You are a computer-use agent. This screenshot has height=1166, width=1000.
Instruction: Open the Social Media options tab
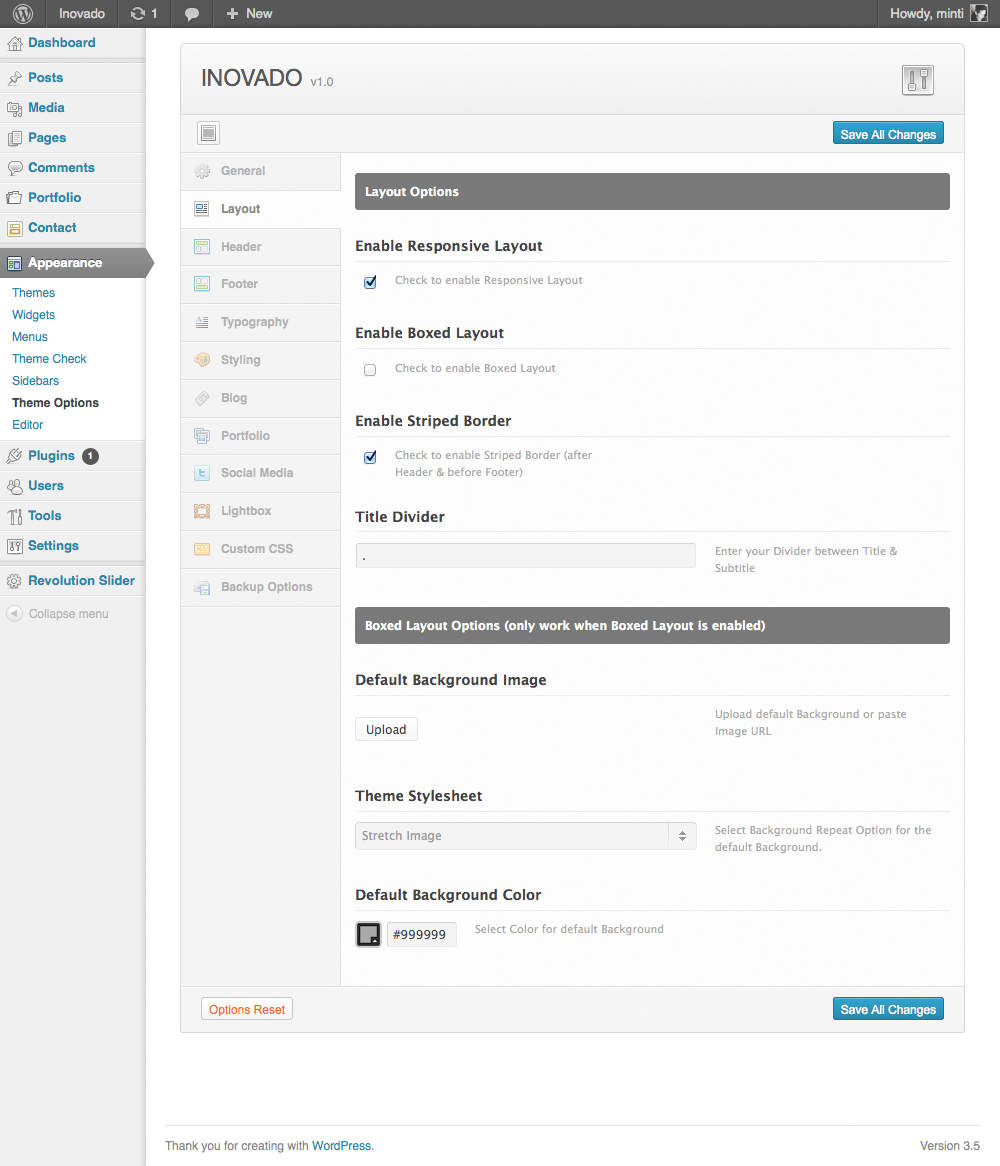click(256, 473)
